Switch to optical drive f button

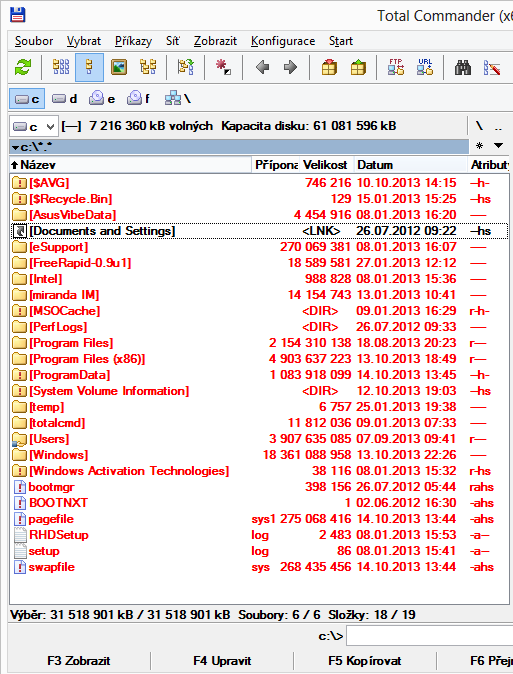[x=138, y=99]
